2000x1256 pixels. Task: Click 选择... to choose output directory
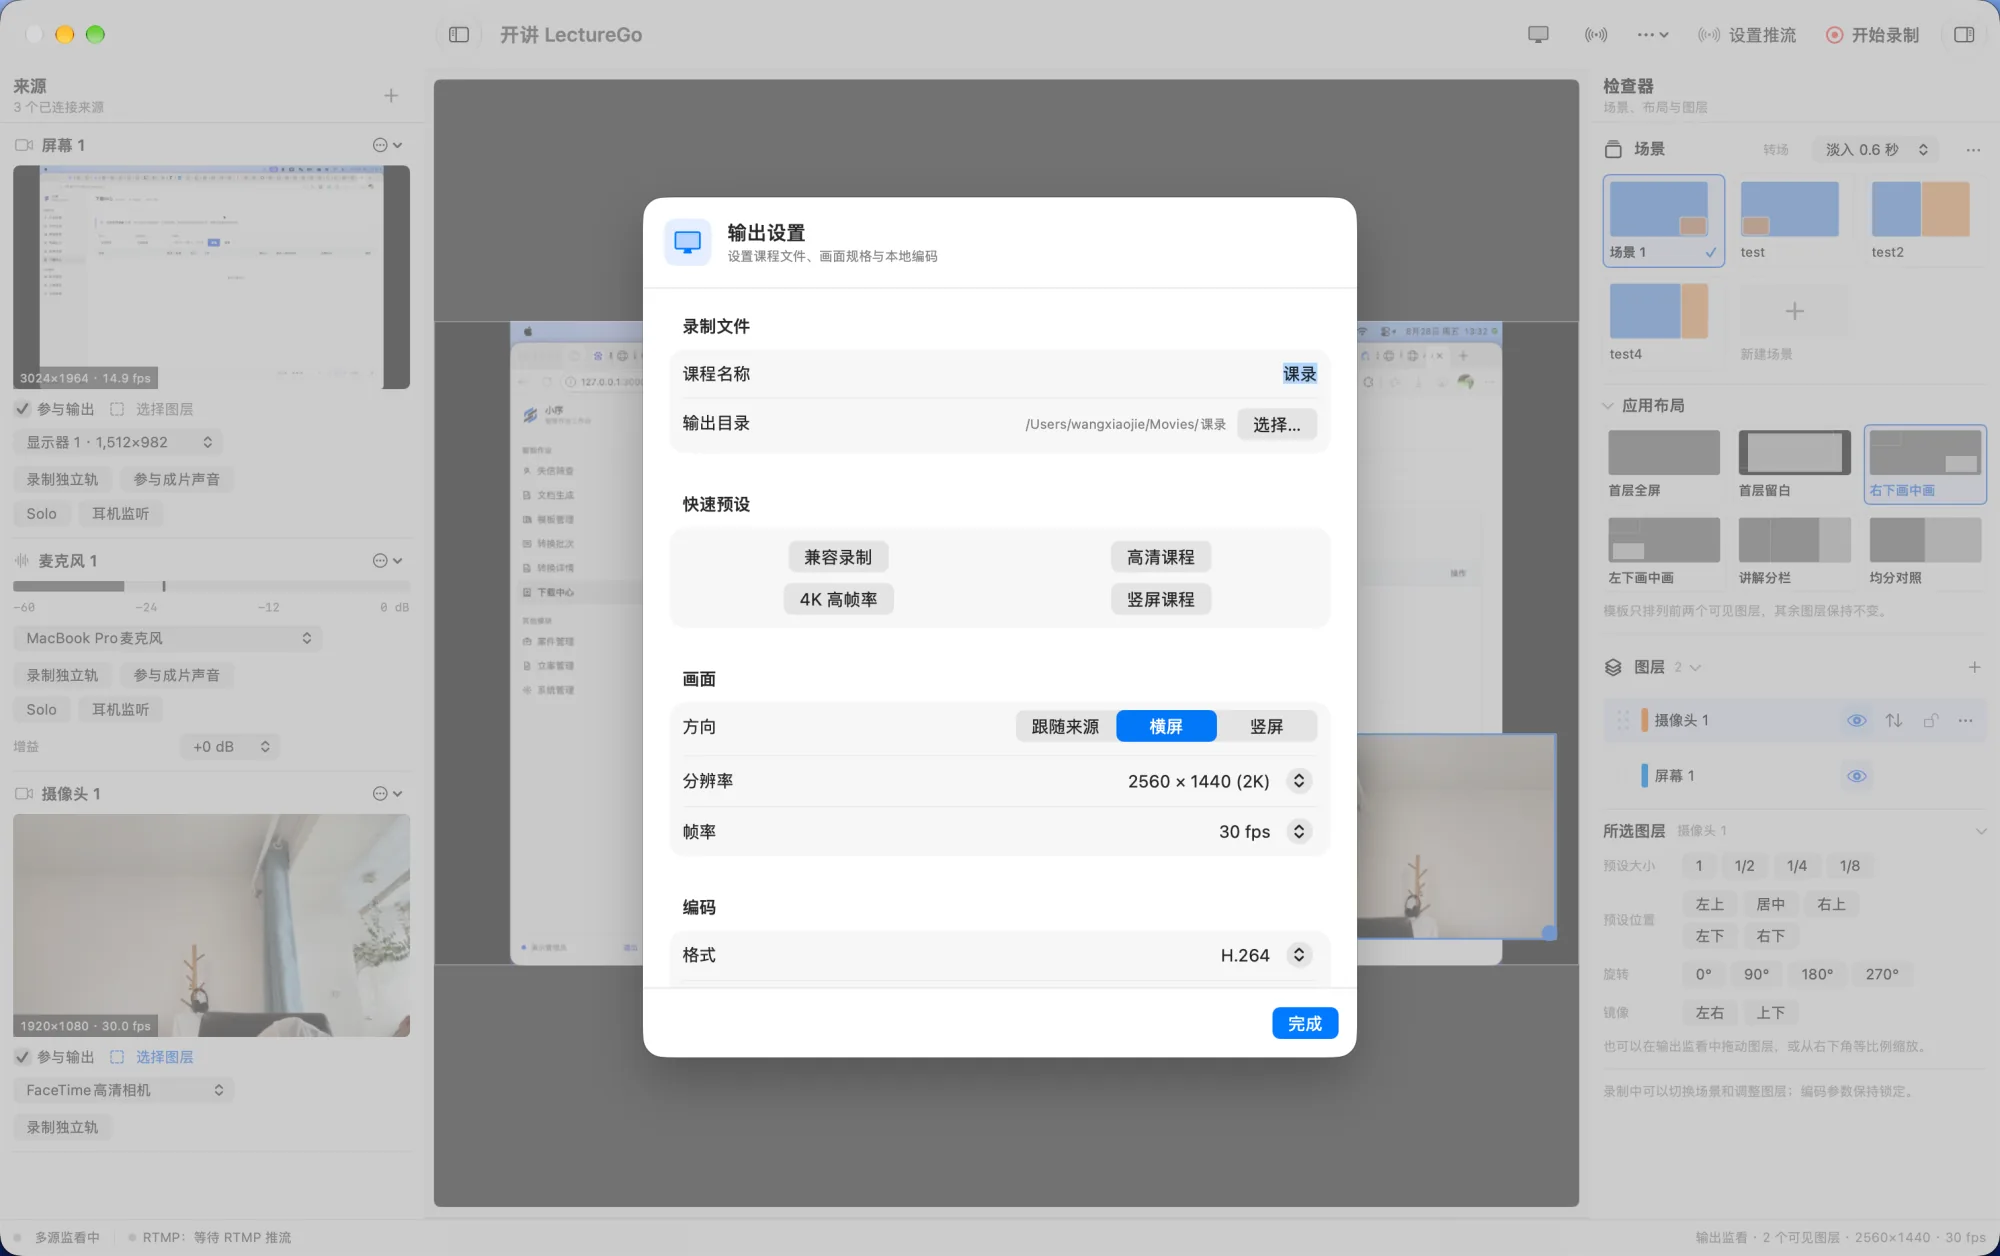click(1277, 424)
